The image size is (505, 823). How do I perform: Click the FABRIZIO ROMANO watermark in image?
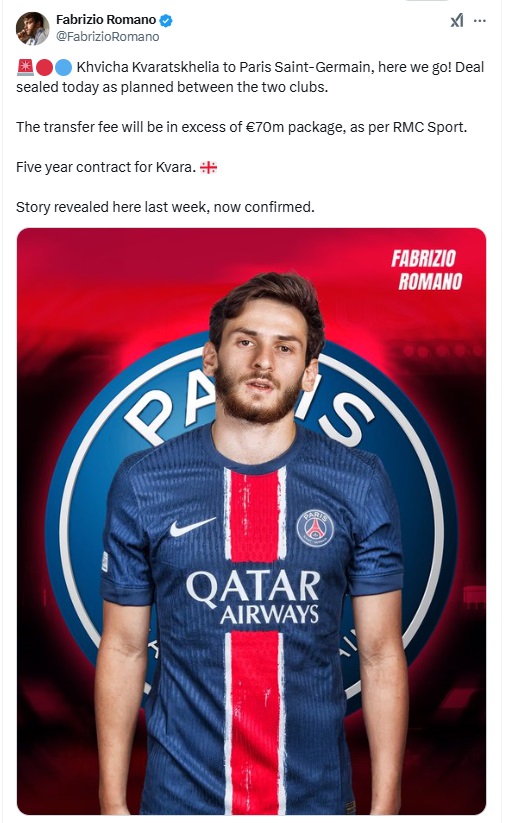click(x=427, y=270)
